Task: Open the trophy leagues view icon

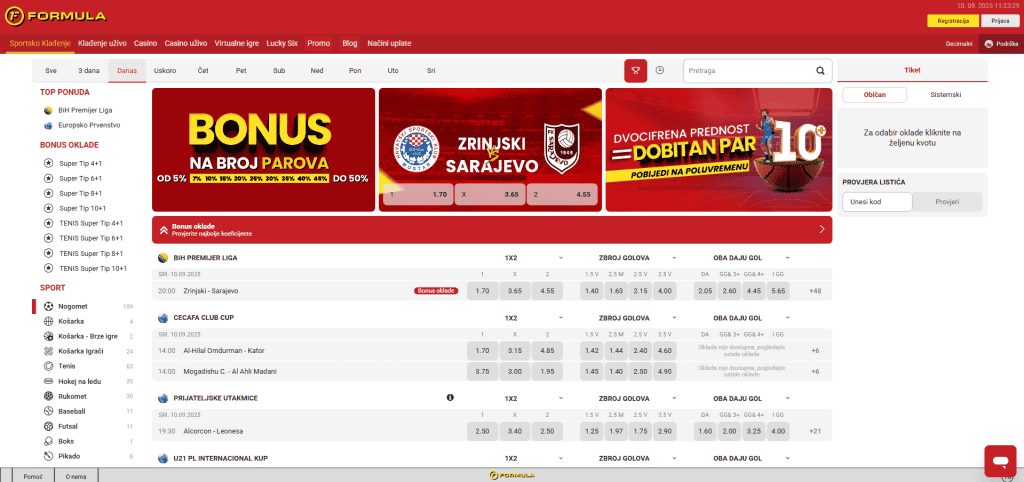Action: coord(635,71)
